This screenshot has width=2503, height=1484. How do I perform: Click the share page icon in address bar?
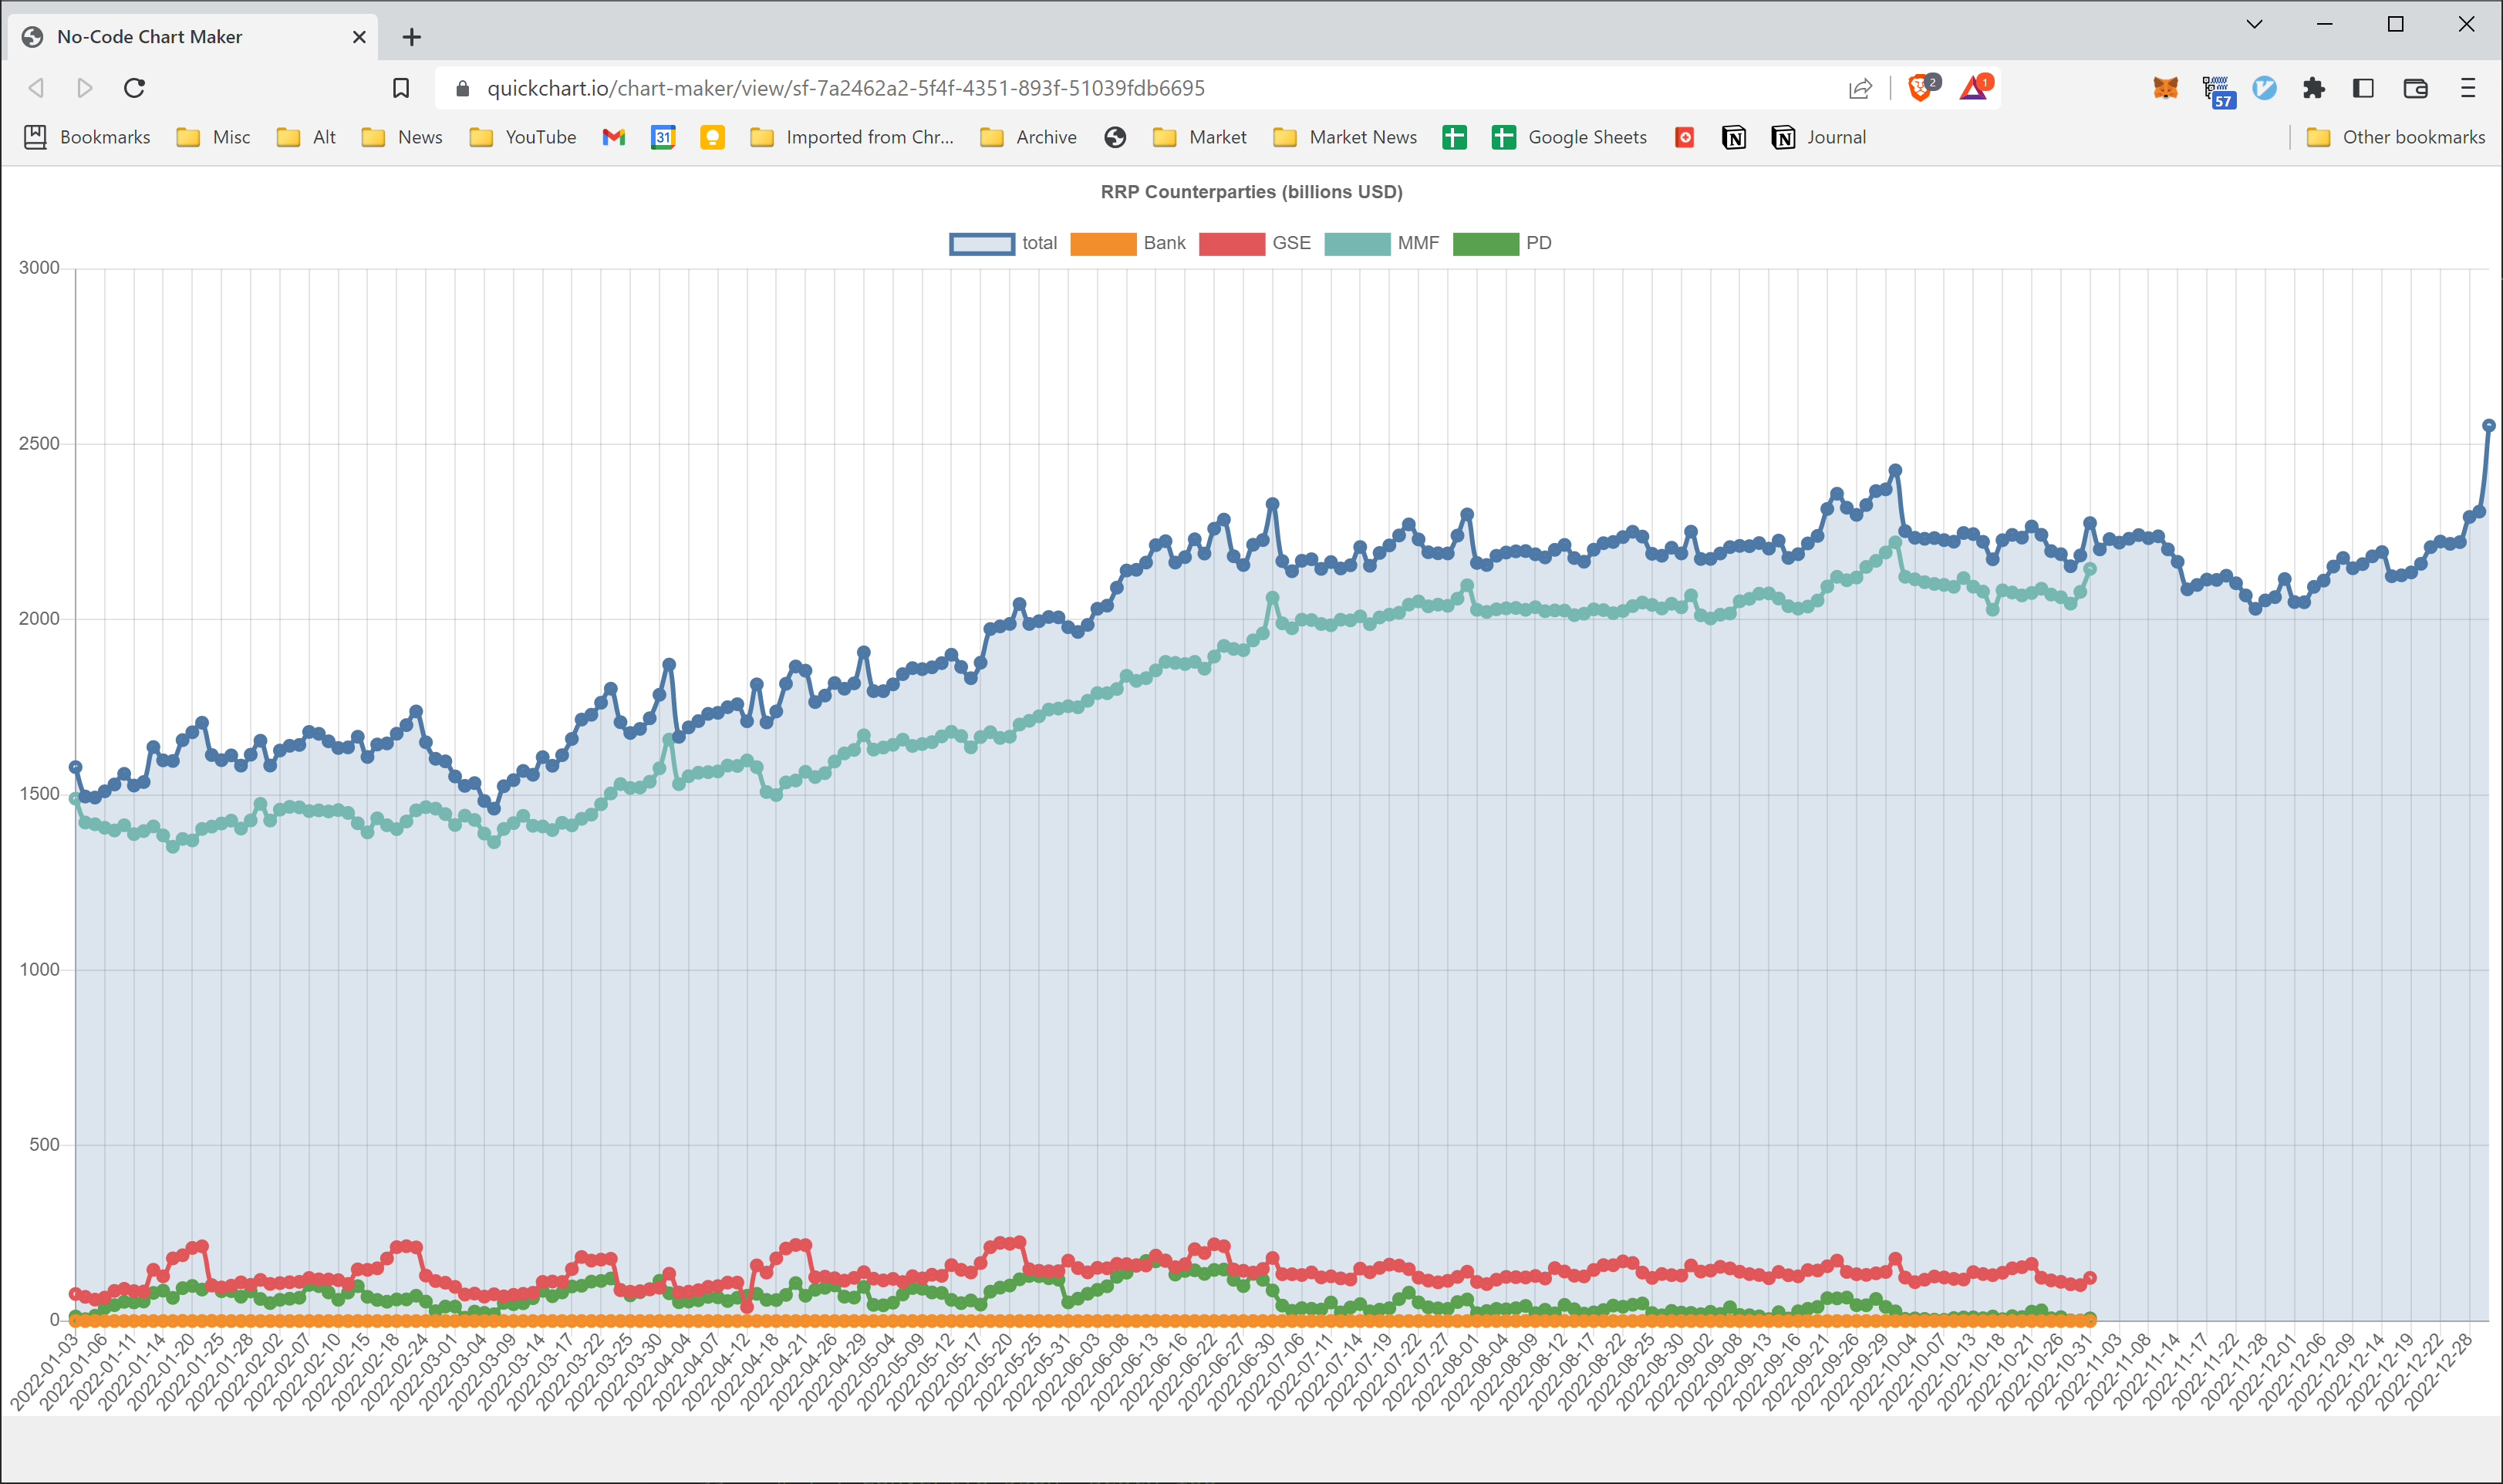pos(1859,88)
